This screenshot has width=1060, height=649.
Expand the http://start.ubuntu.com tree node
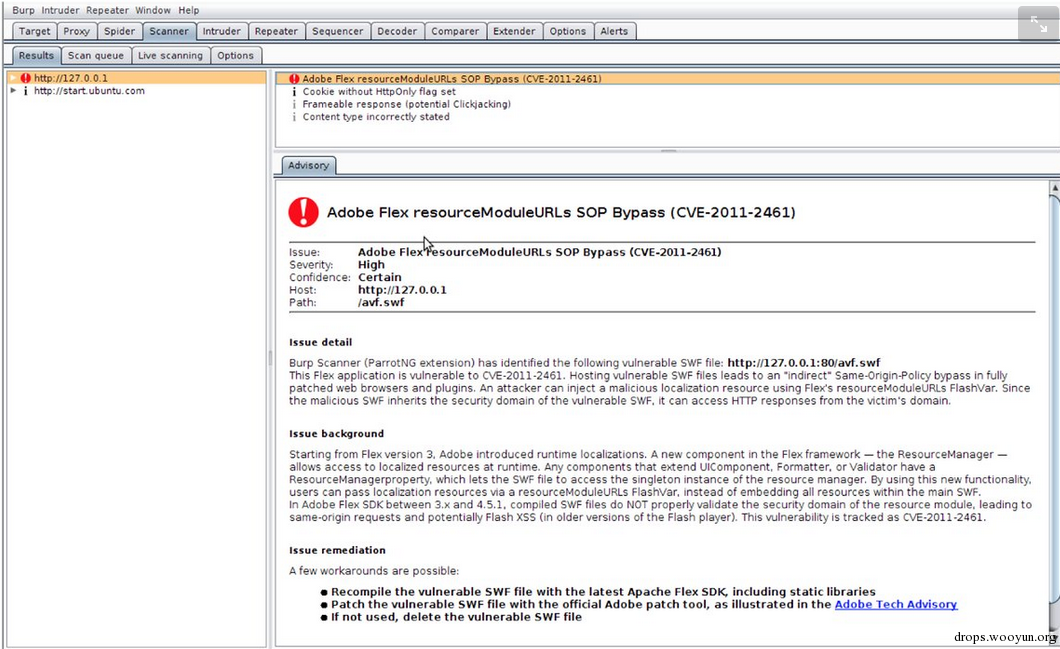[x=13, y=91]
